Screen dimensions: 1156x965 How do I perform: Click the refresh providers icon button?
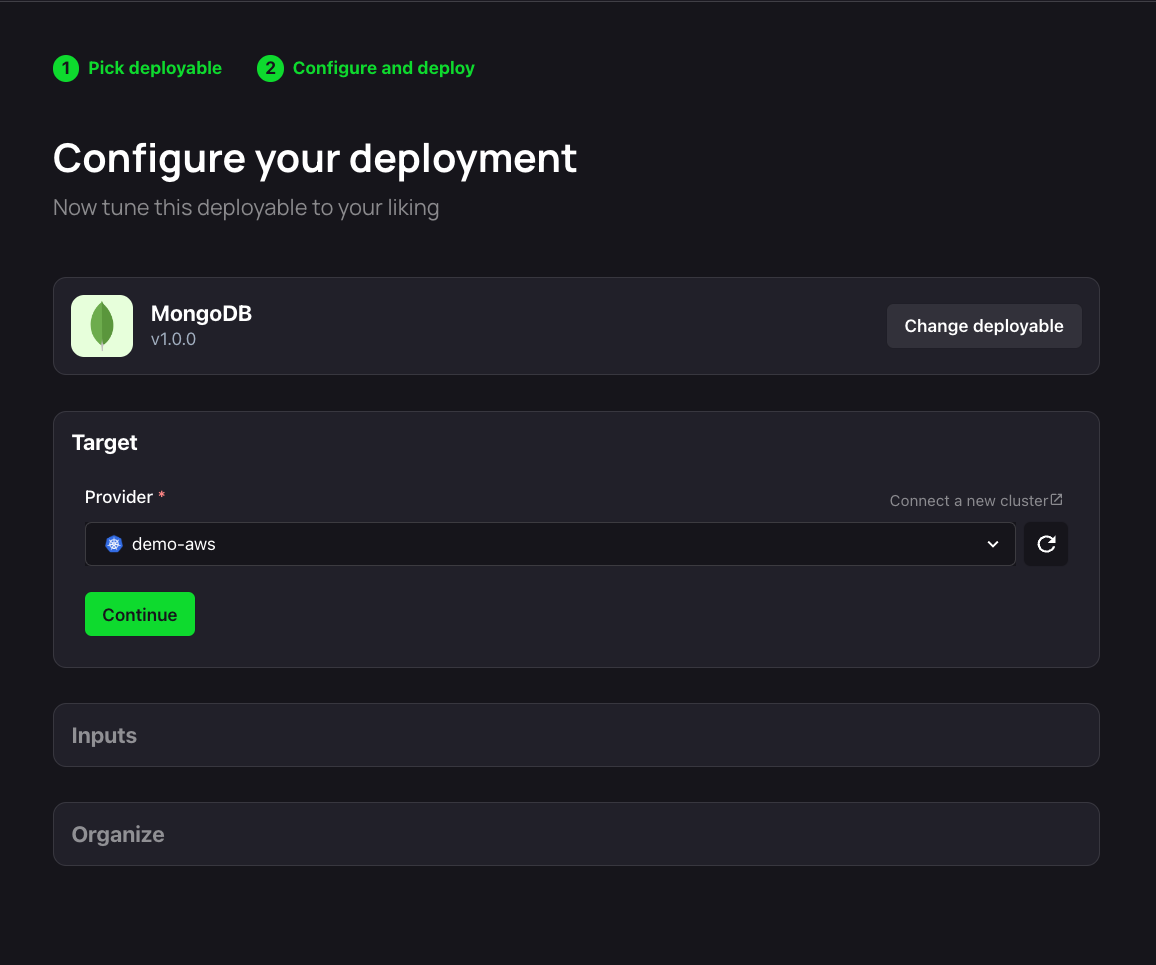(1045, 544)
